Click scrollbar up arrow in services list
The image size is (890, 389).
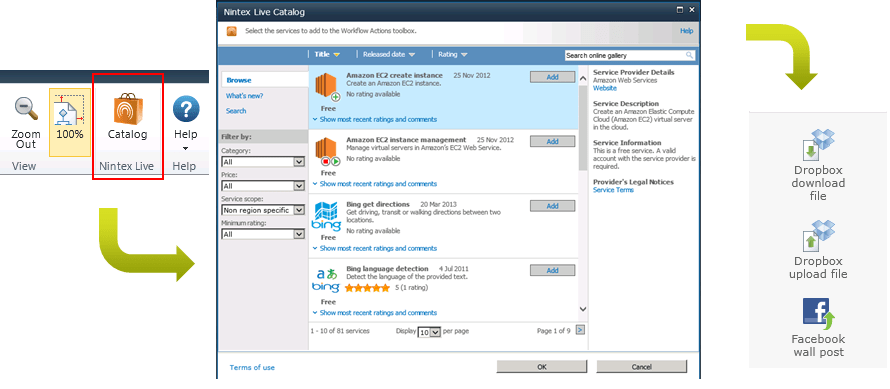click(x=583, y=79)
